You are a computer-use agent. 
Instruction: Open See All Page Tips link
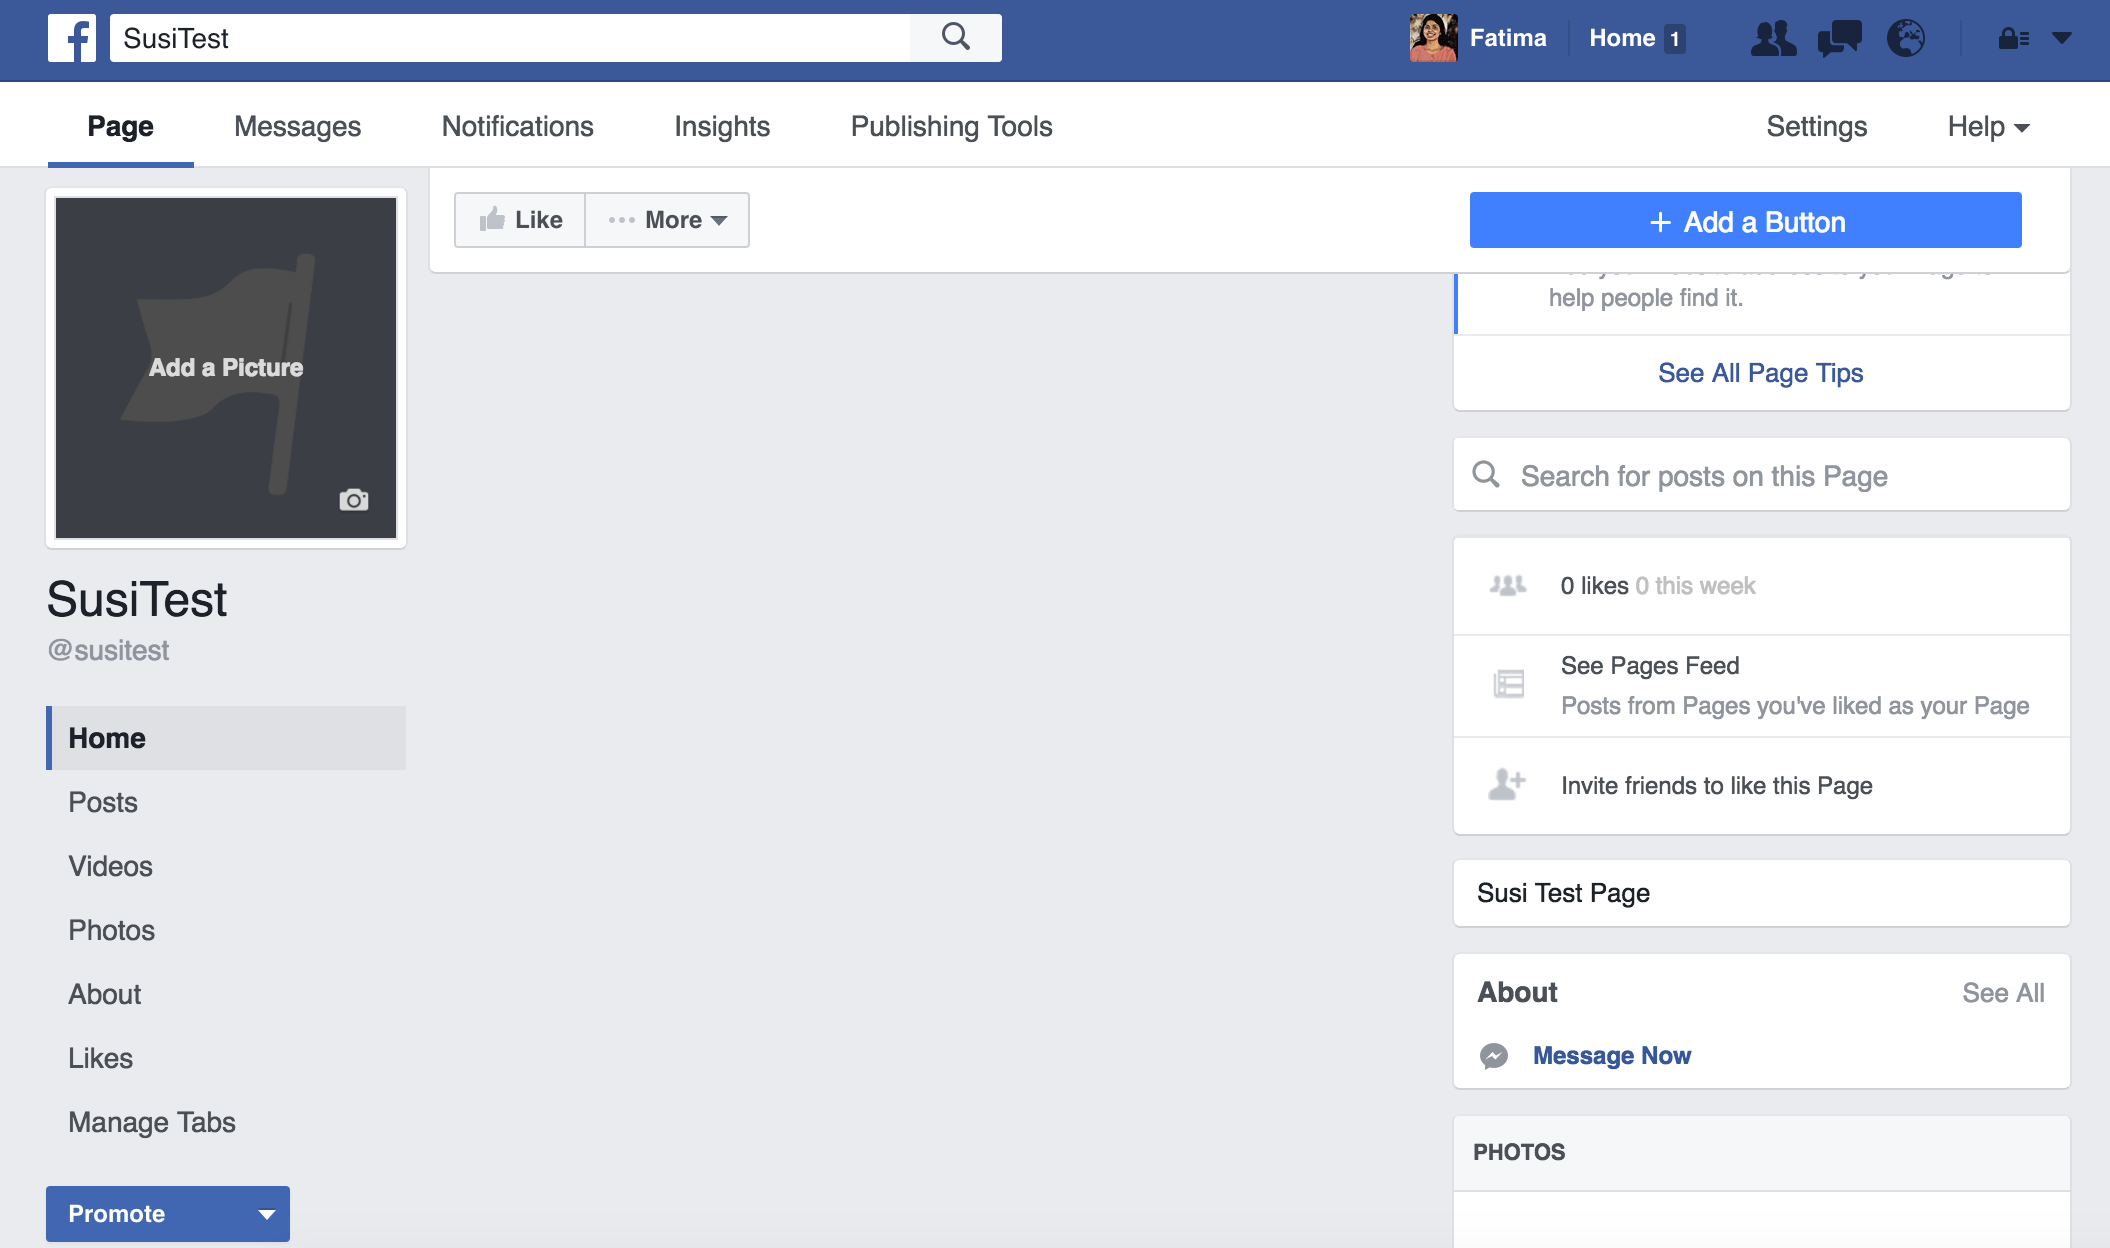click(1760, 373)
